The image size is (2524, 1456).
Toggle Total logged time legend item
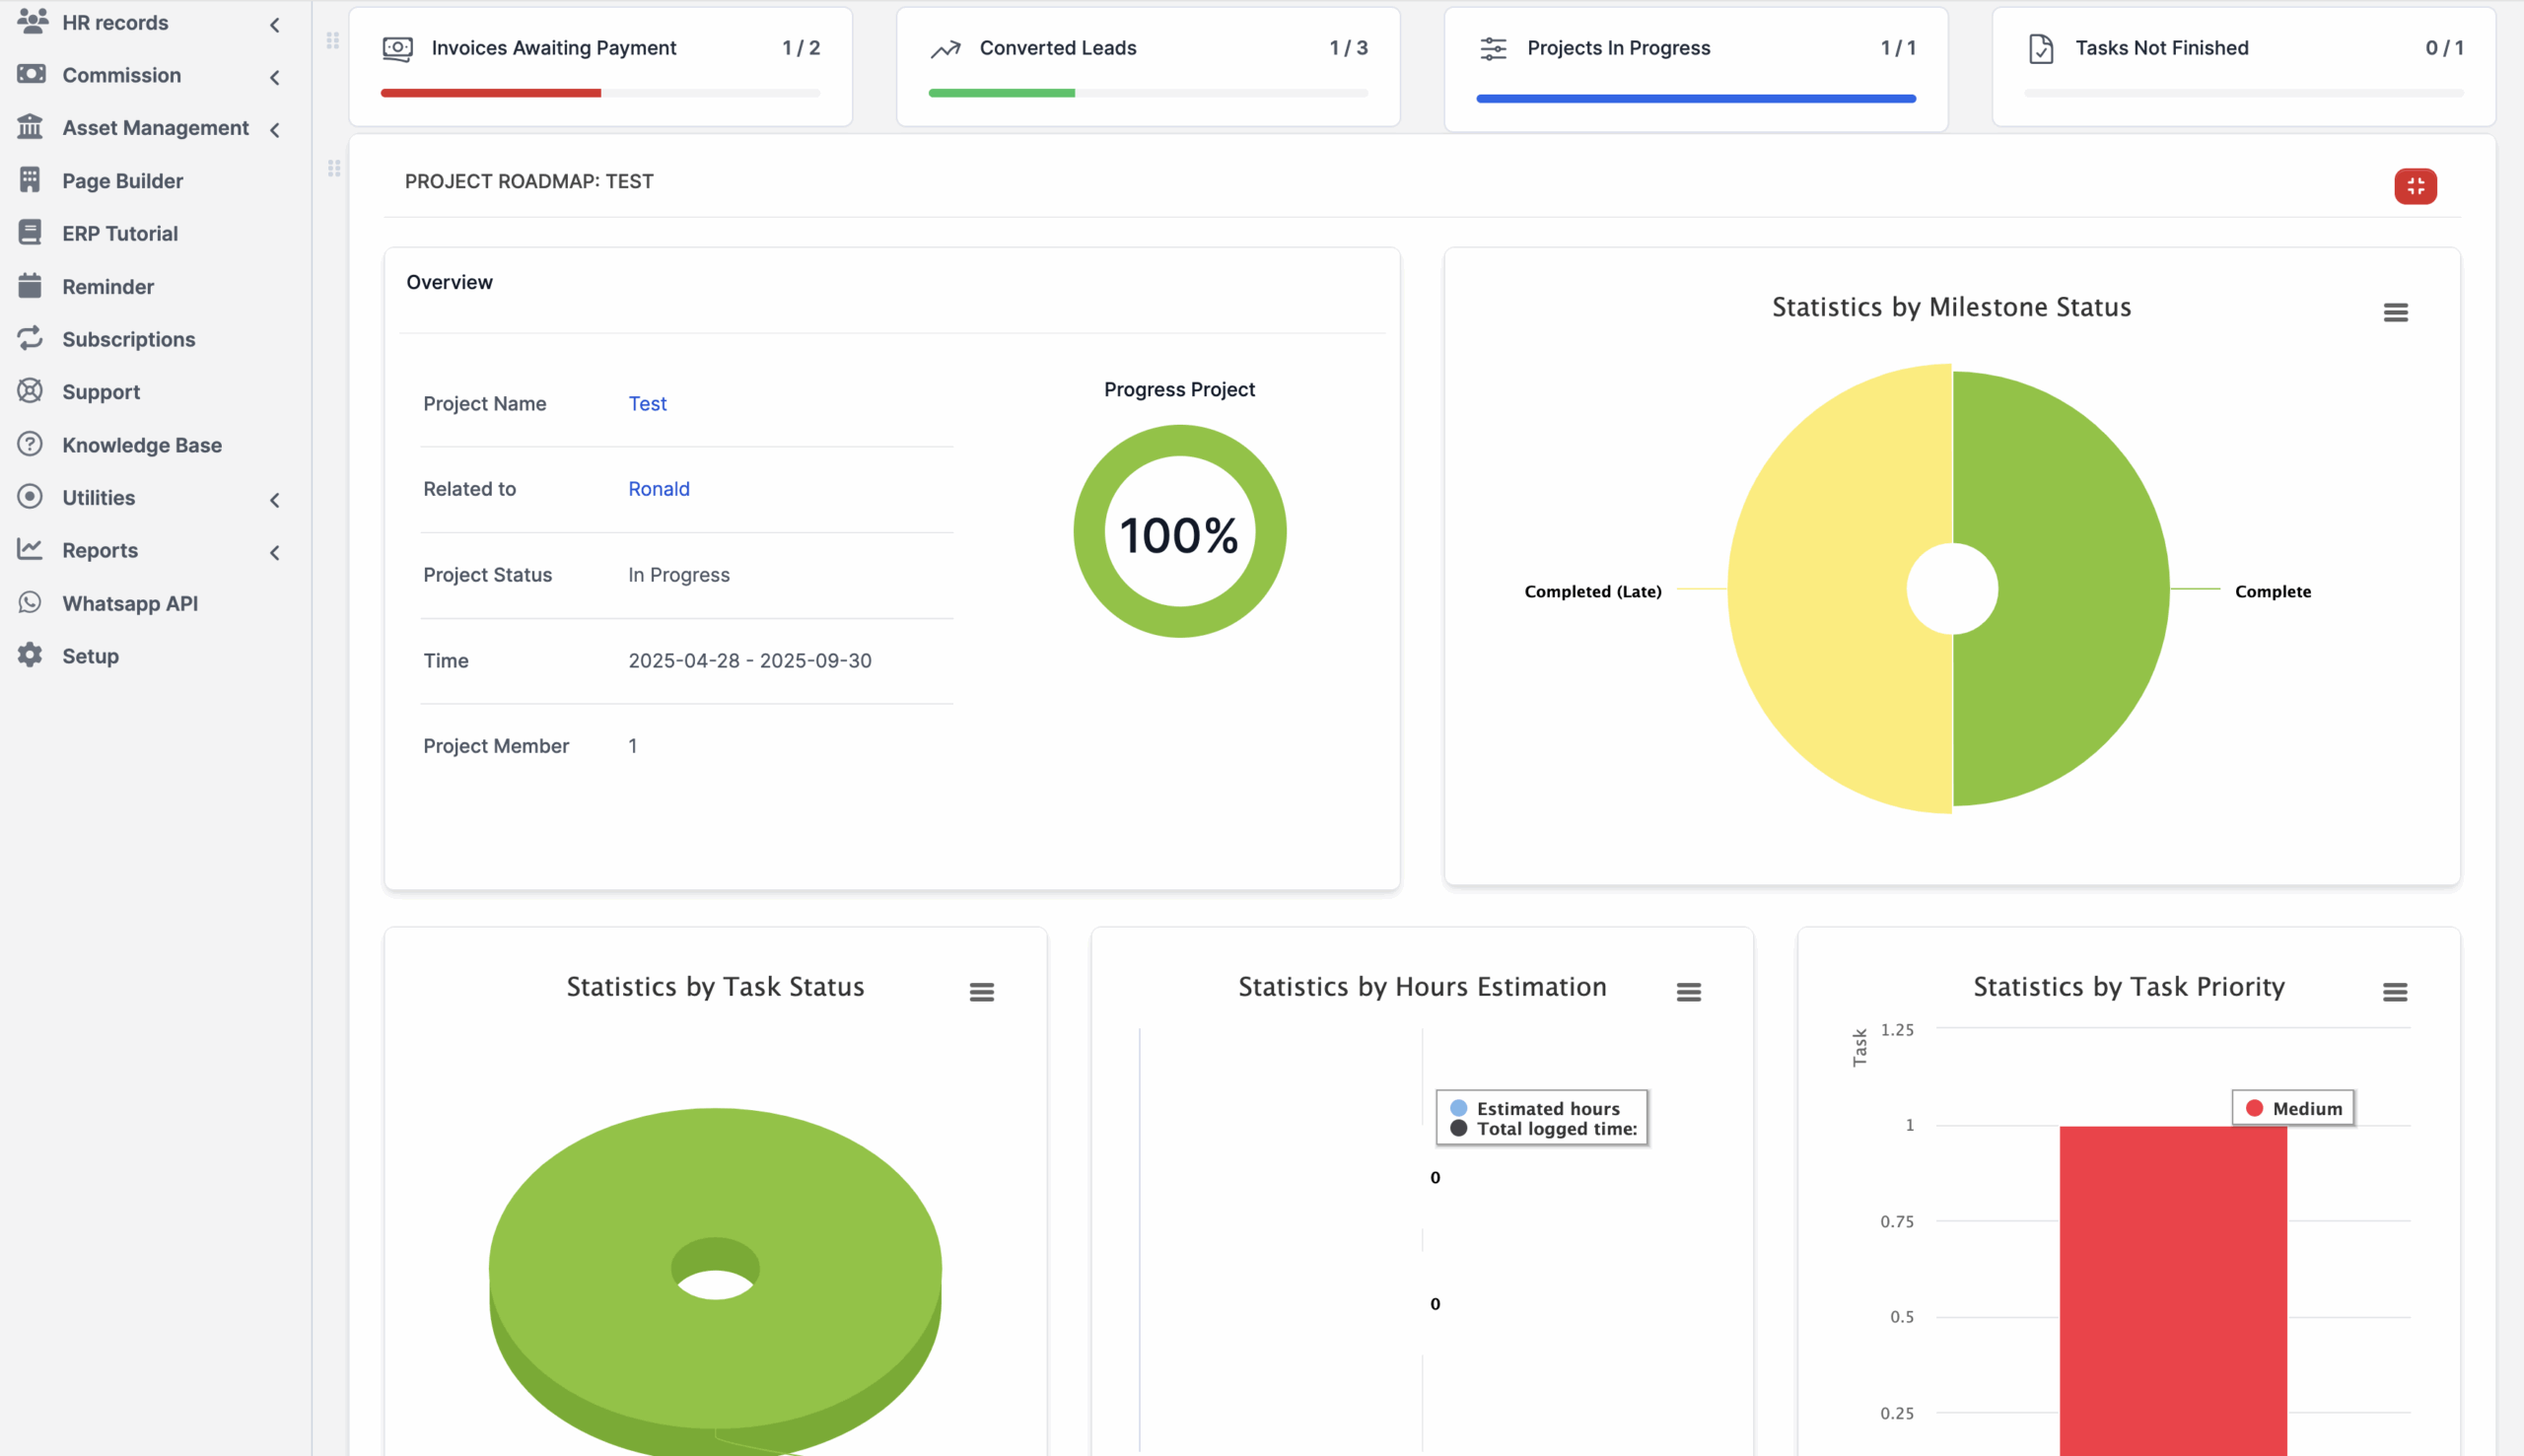(1555, 1129)
